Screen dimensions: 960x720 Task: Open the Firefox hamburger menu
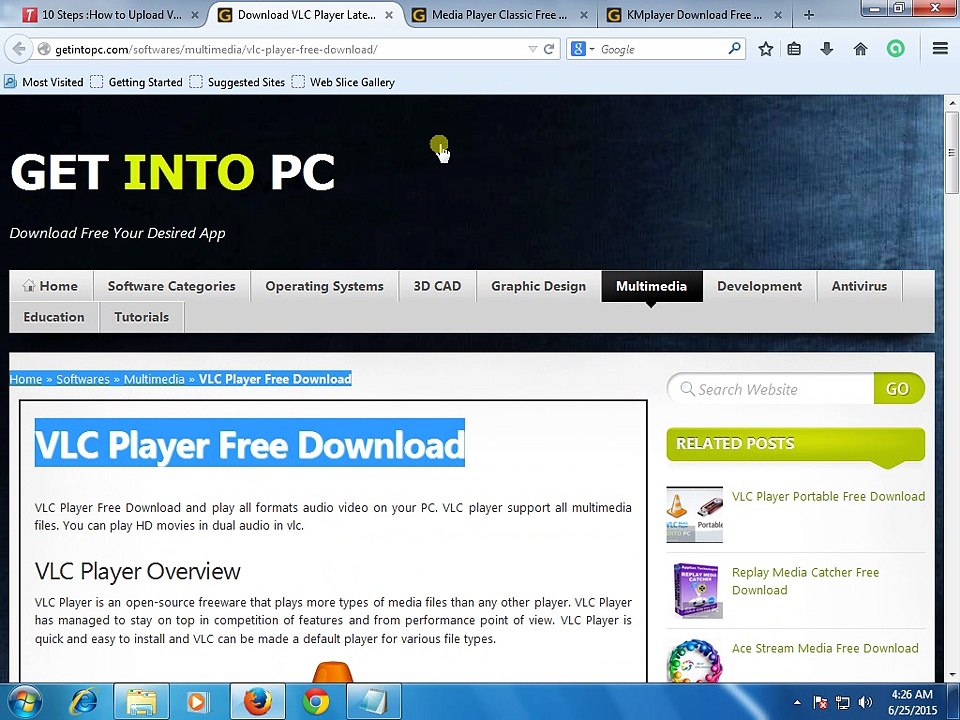[940, 48]
